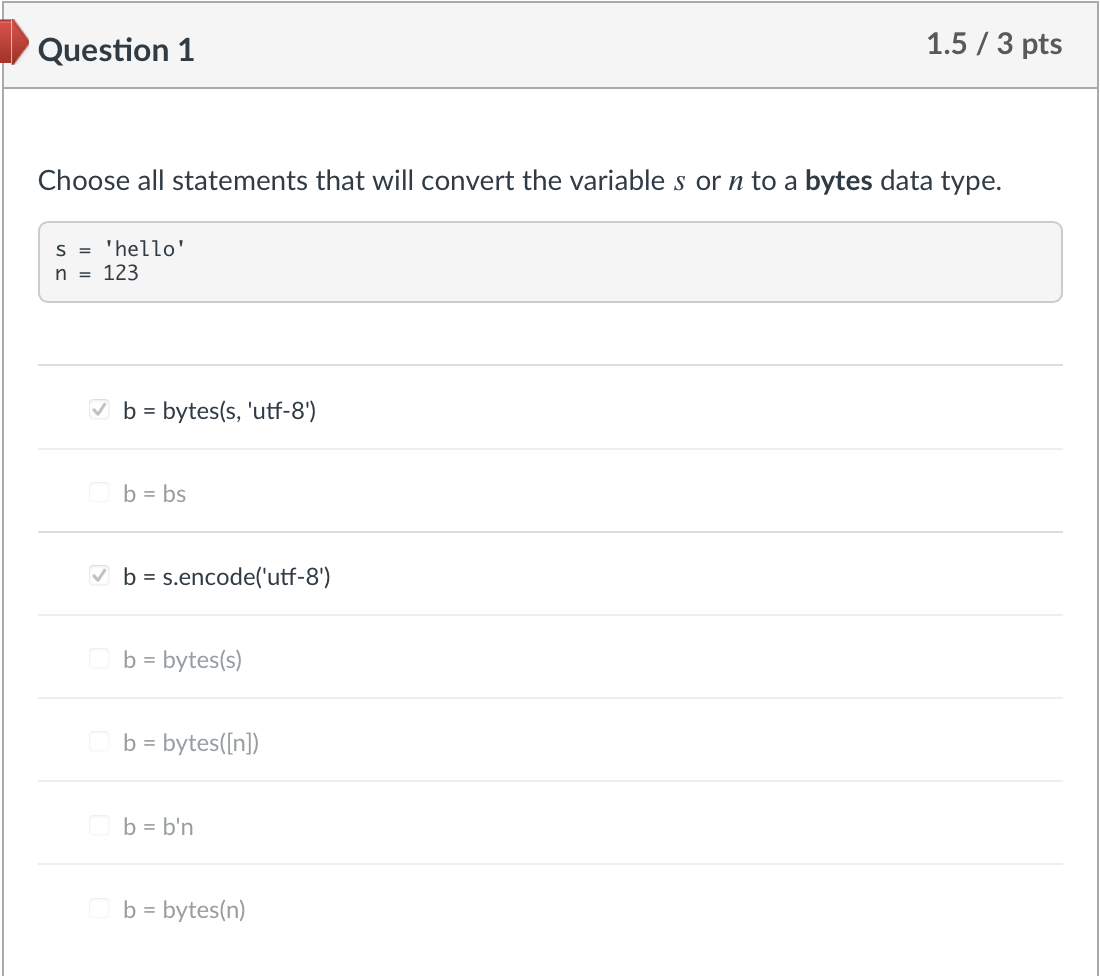
Task: Tick the b = bytes(n) checkbox
Action: pos(98,908)
